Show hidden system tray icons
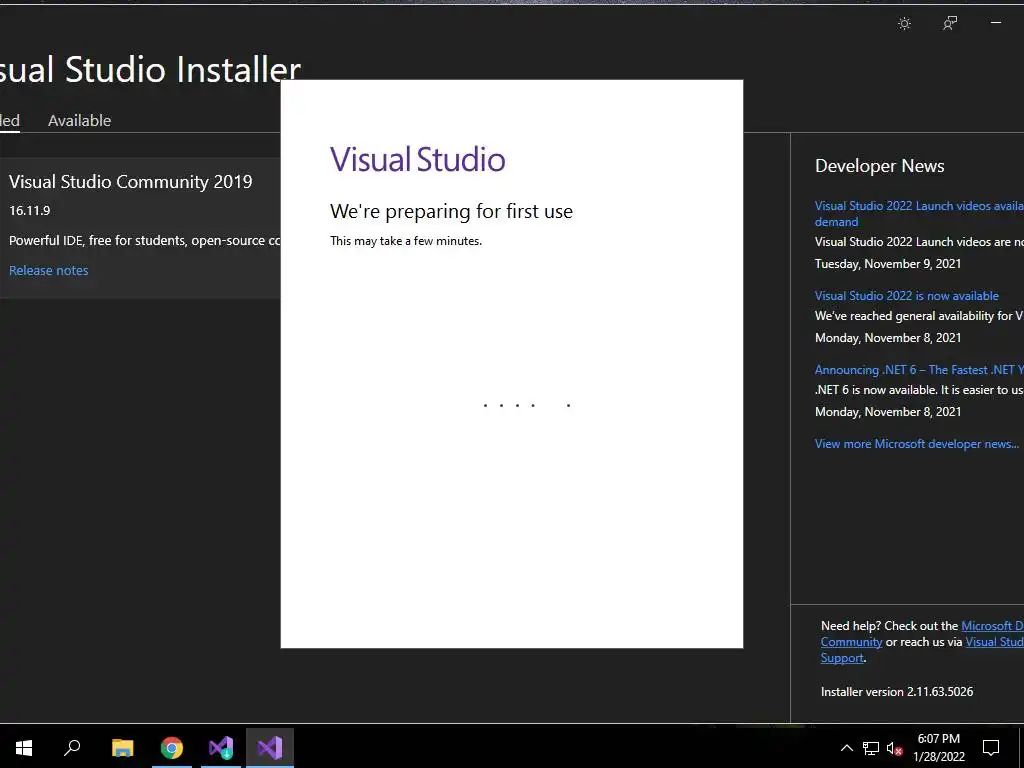Screen dimensions: 1024x768 pyautogui.click(x=846, y=748)
